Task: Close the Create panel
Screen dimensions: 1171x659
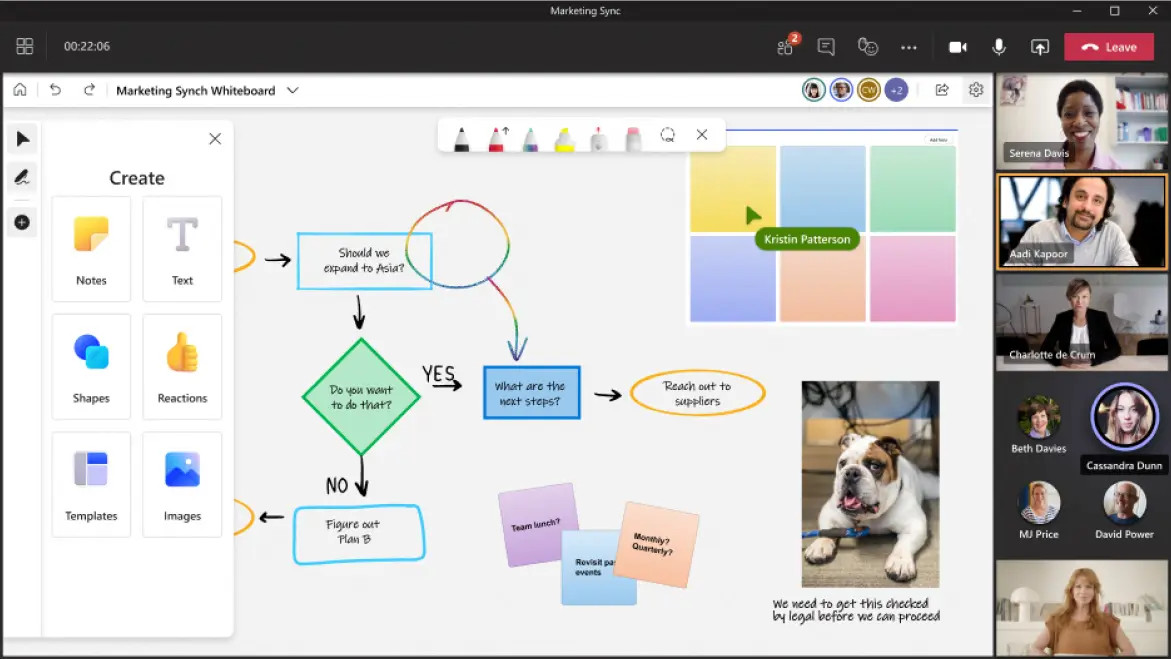Action: click(x=215, y=139)
